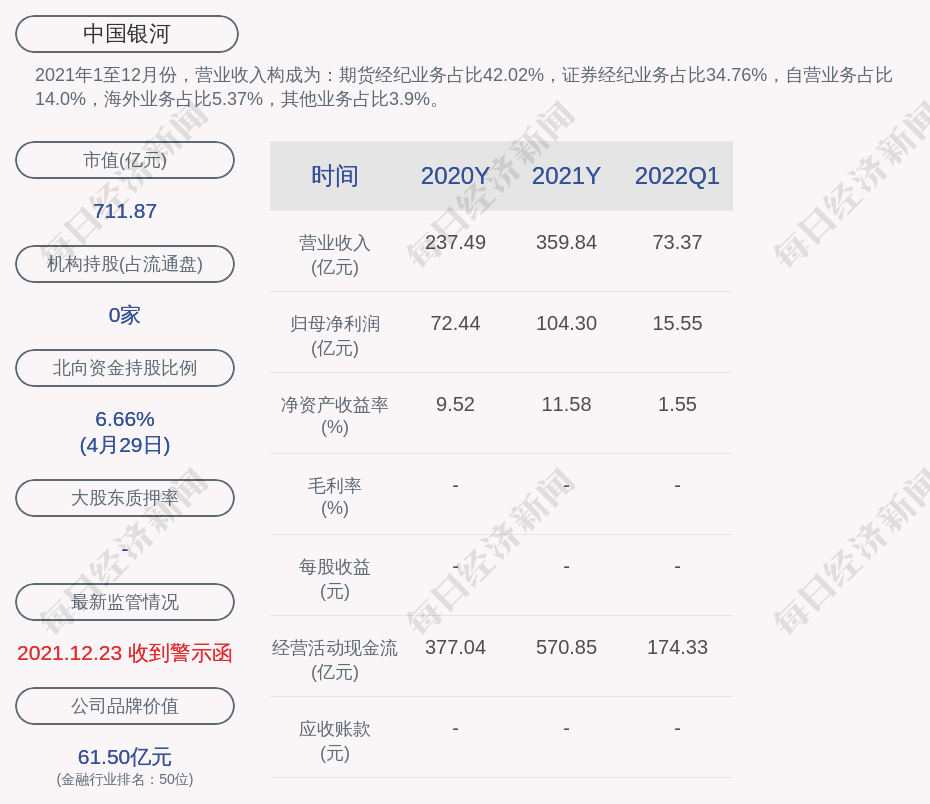Image resolution: width=930 pixels, height=804 pixels.
Task: Click revenue cell 359.84
Action: pos(566,243)
